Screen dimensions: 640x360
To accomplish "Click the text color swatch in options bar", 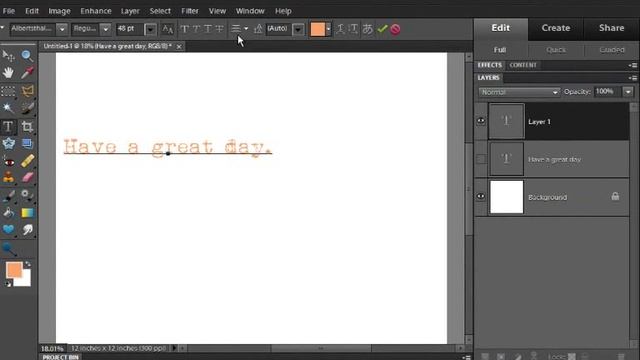I will coord(318,29).
